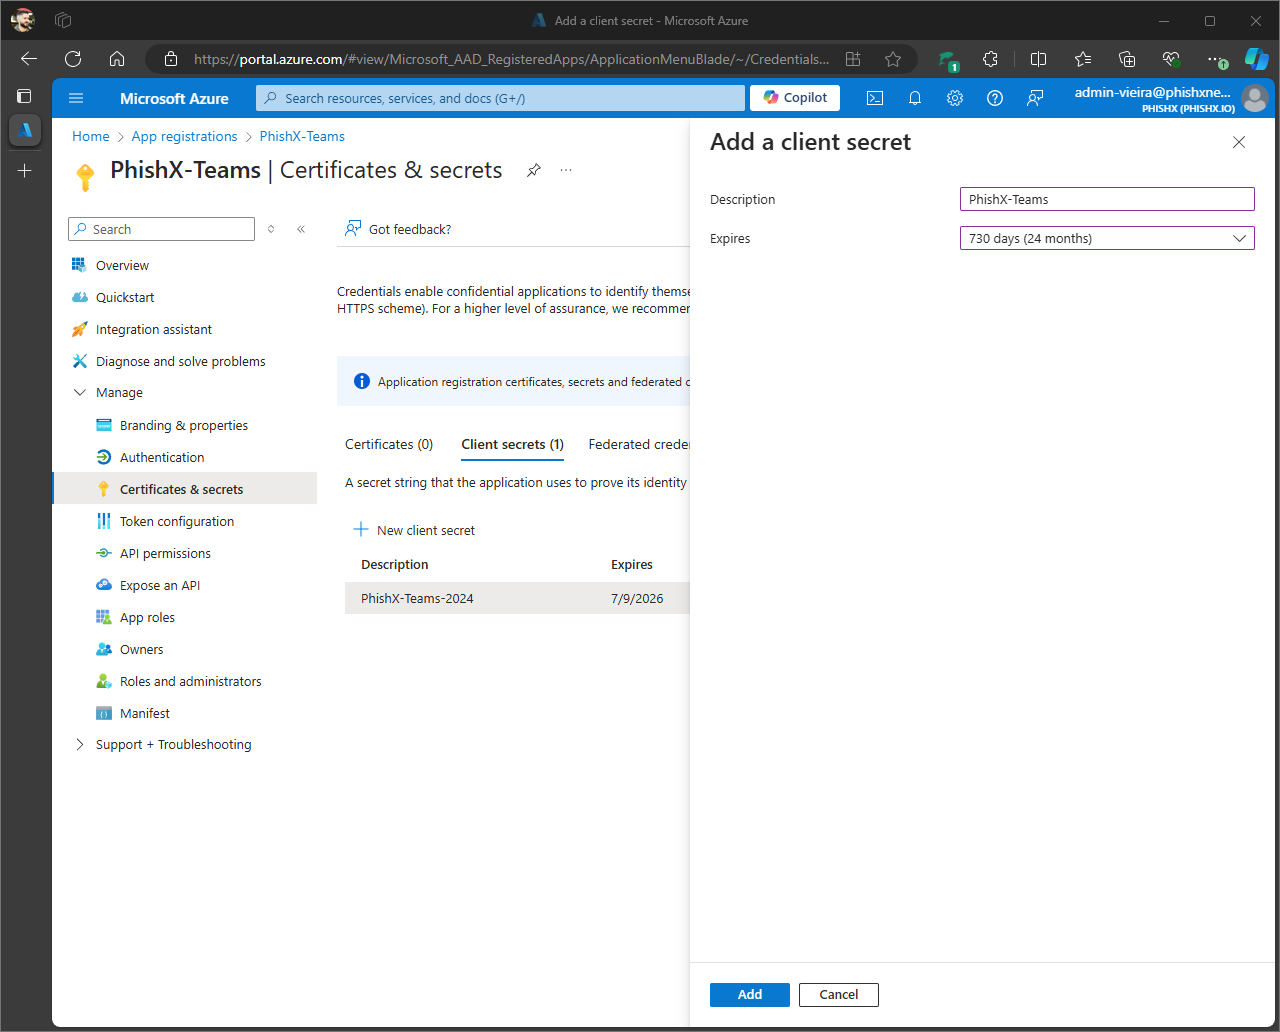Open the admin-vieira account avatar
The height and width of the screenshot is (1032, 1280).
click(1254, 98)
